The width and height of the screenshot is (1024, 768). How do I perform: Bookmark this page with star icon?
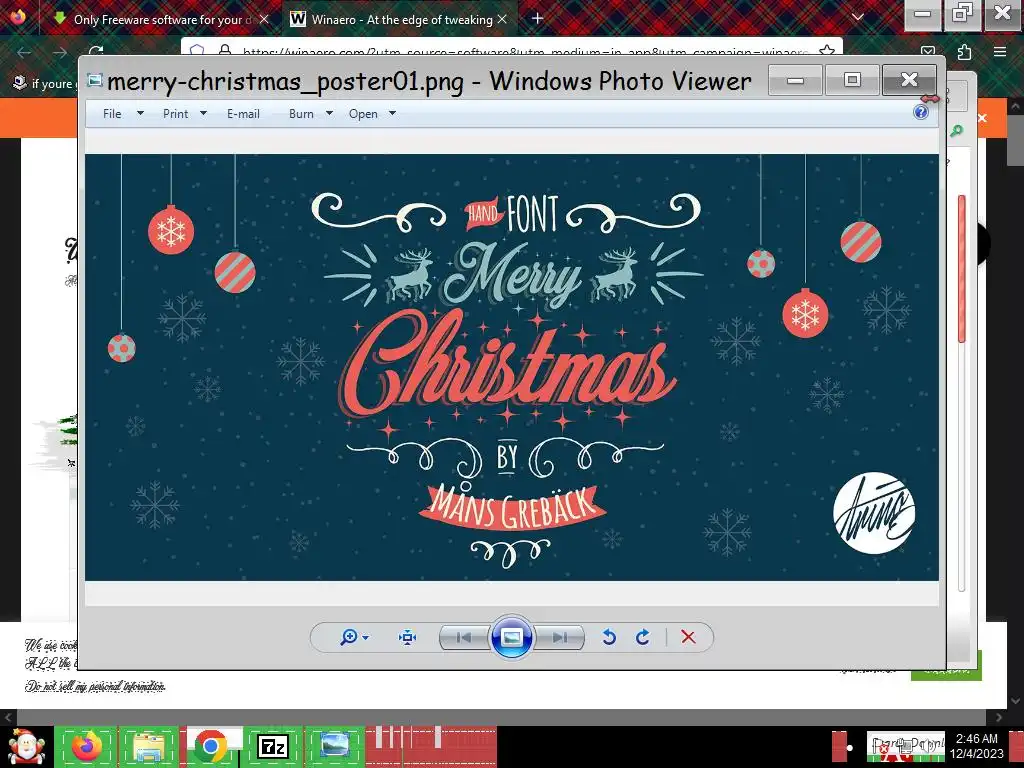[x=827, y=50]
